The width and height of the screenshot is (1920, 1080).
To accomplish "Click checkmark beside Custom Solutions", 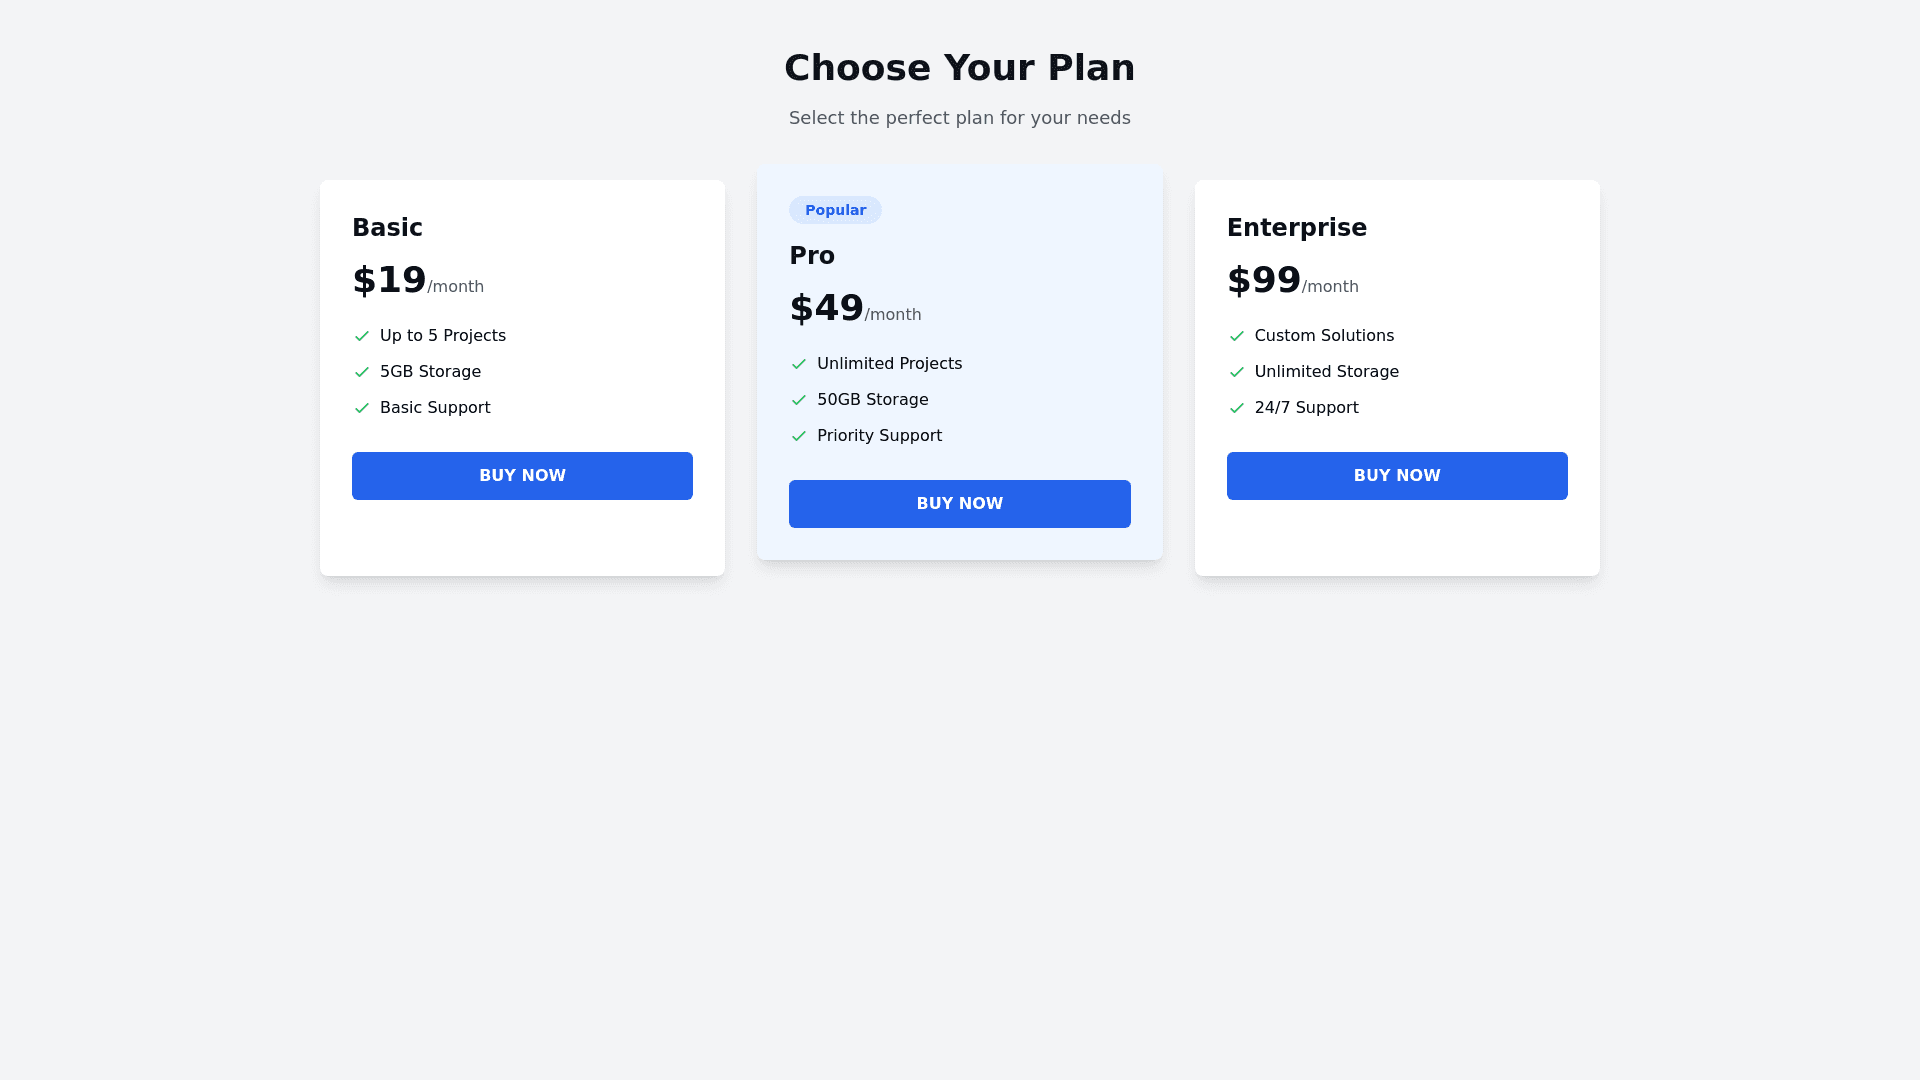I will 1237,336.
